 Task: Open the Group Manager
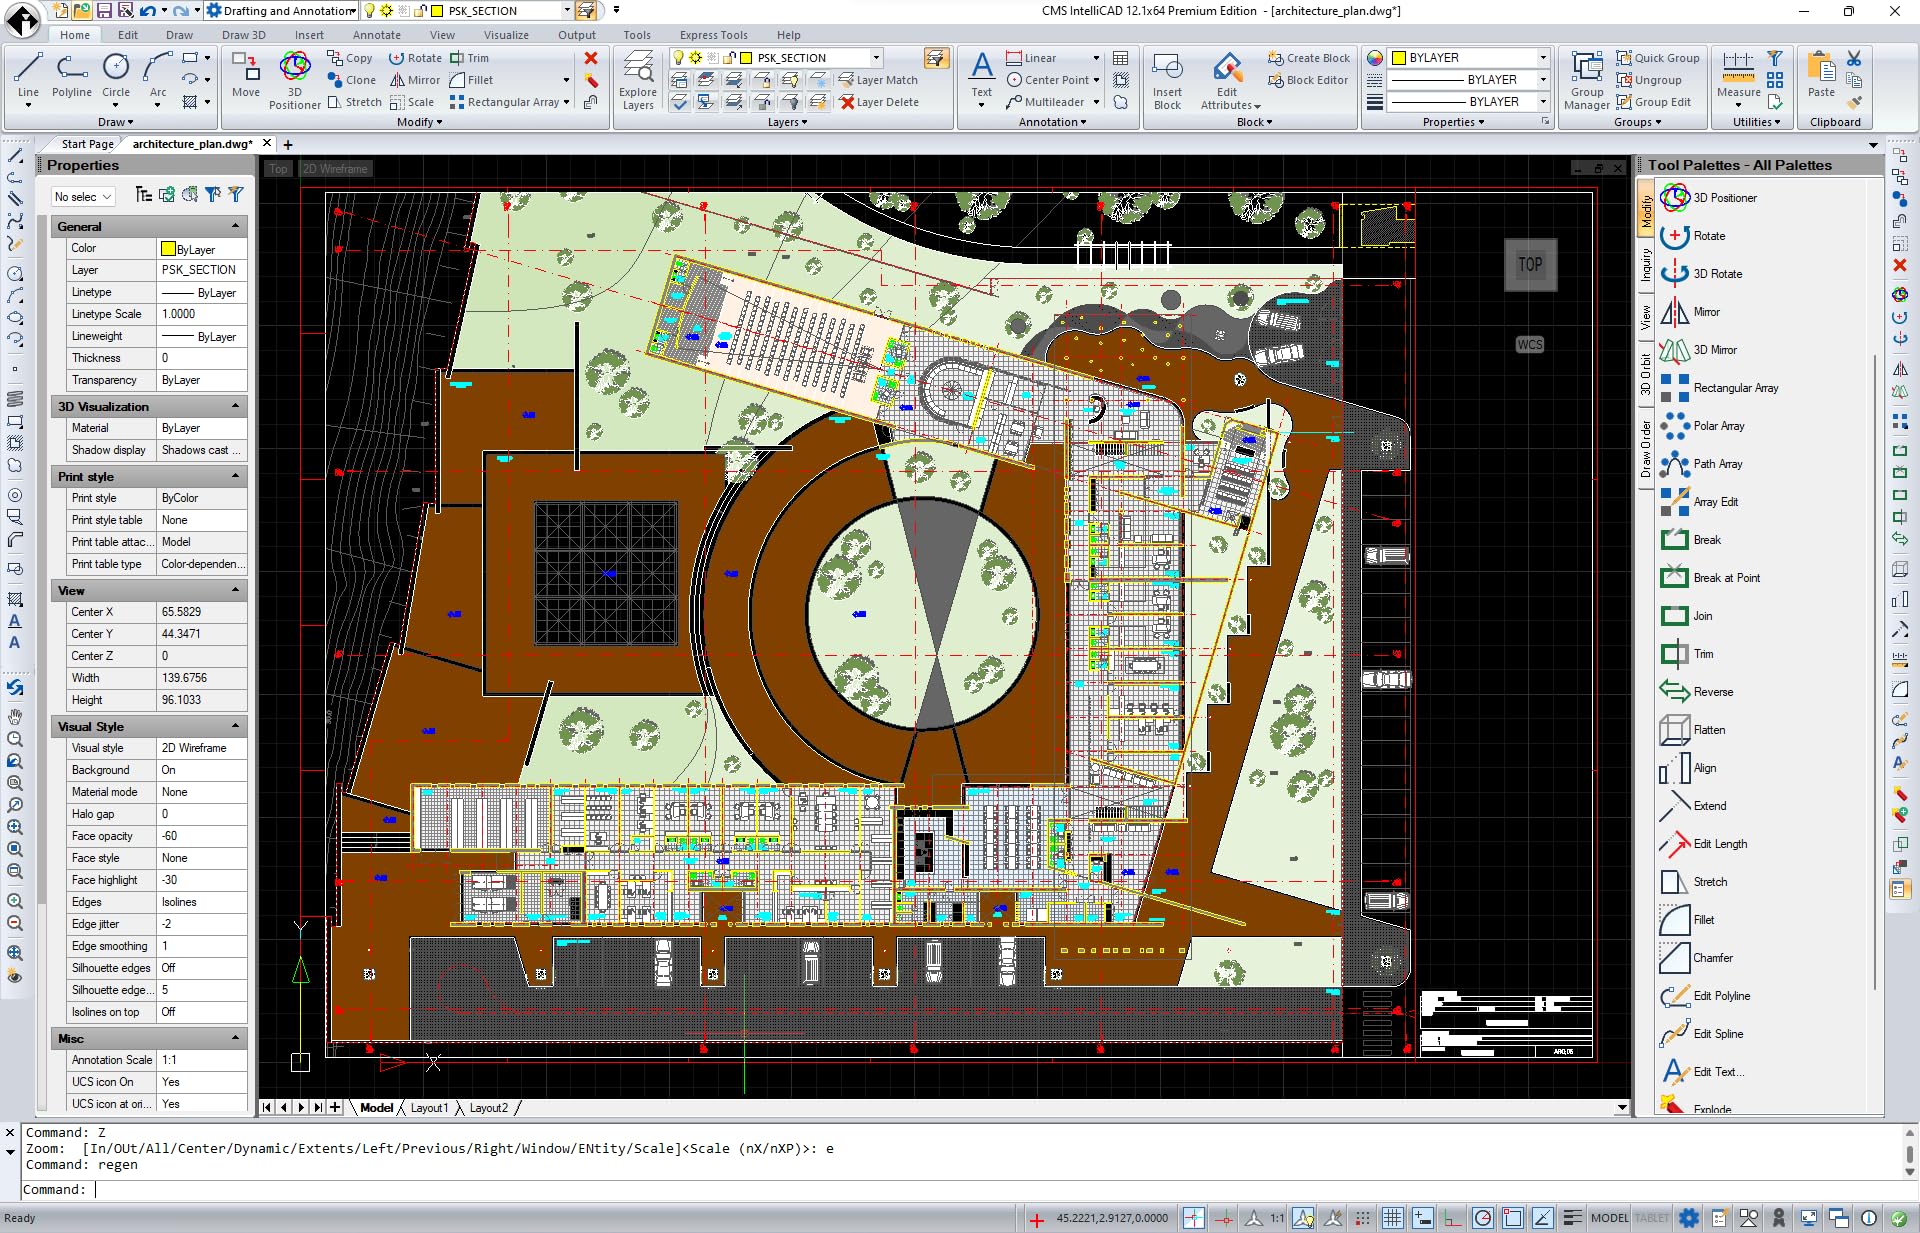(1587, 80)
